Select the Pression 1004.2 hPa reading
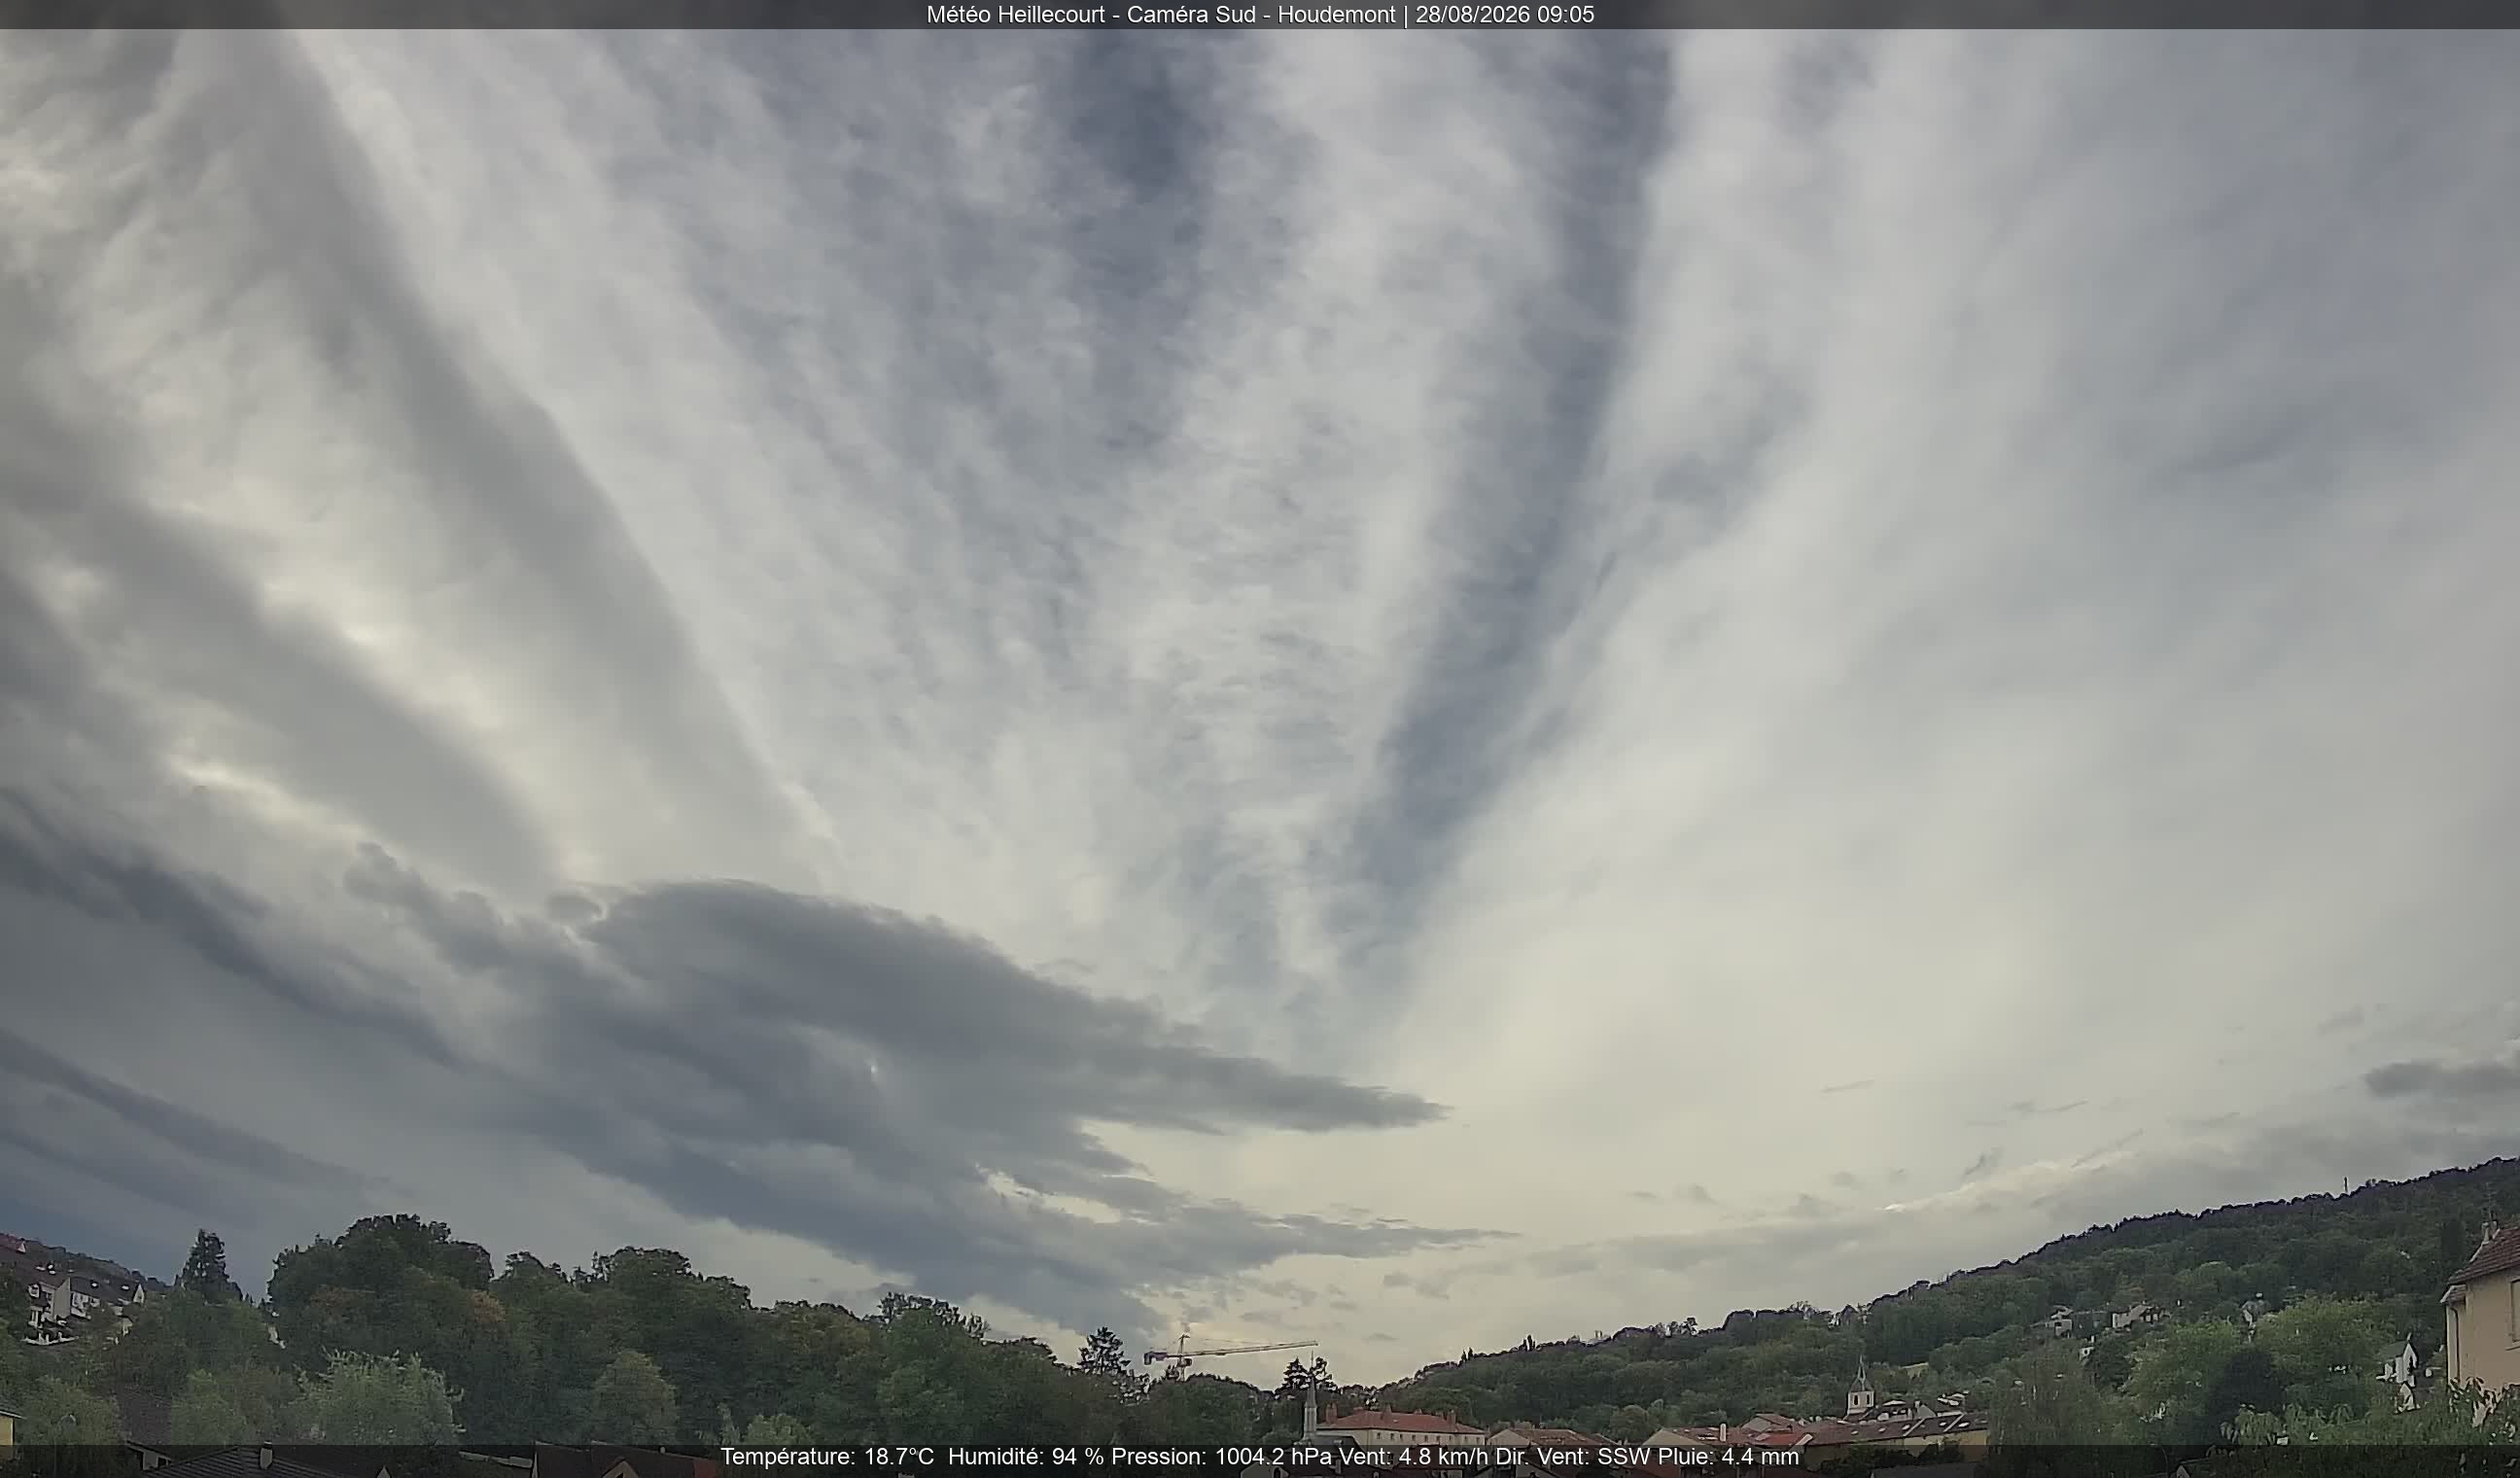 [1221, 1457]
